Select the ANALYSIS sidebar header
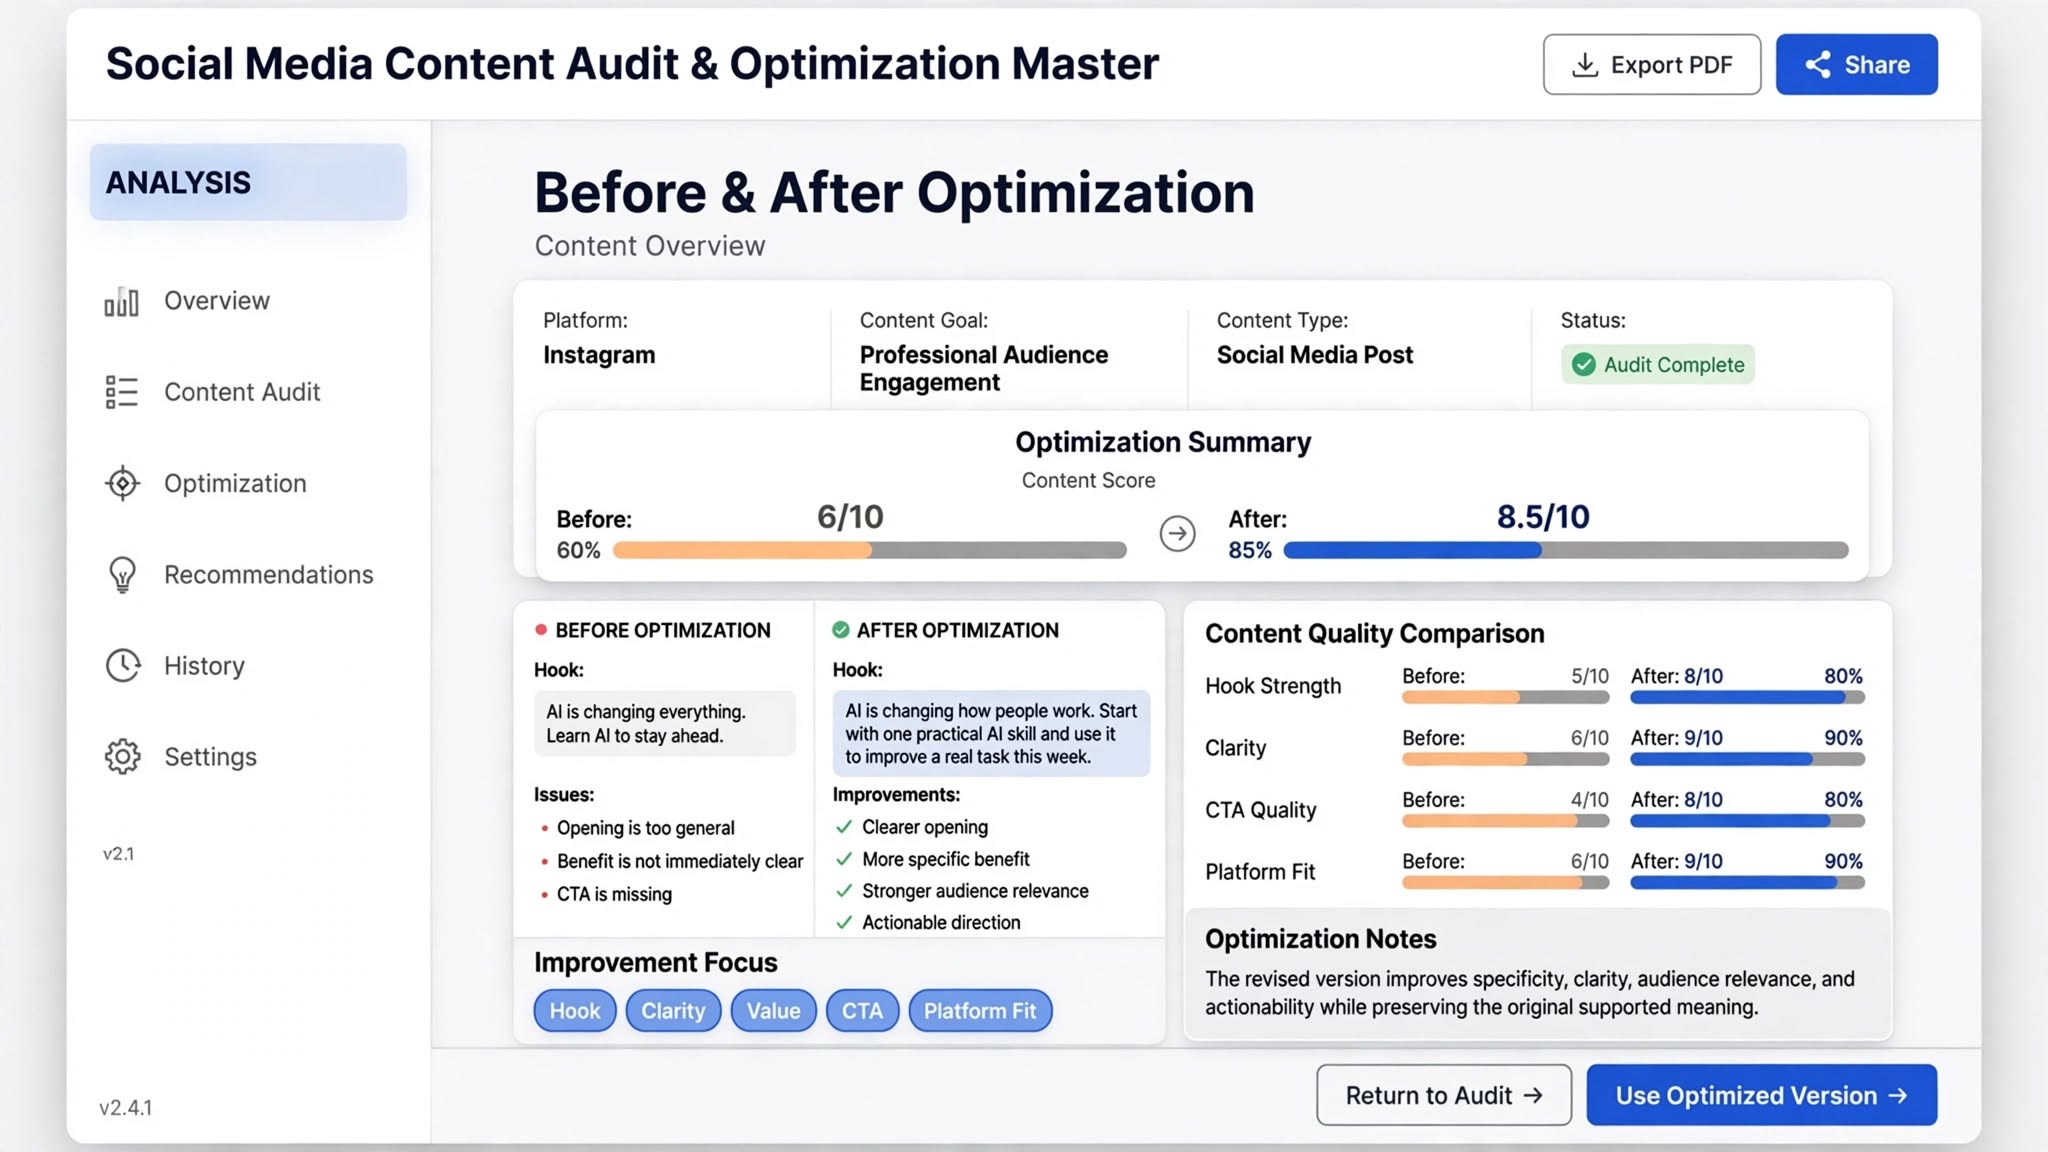The width and height of the screenshot is (2048, 1152). tap(248, 182)
